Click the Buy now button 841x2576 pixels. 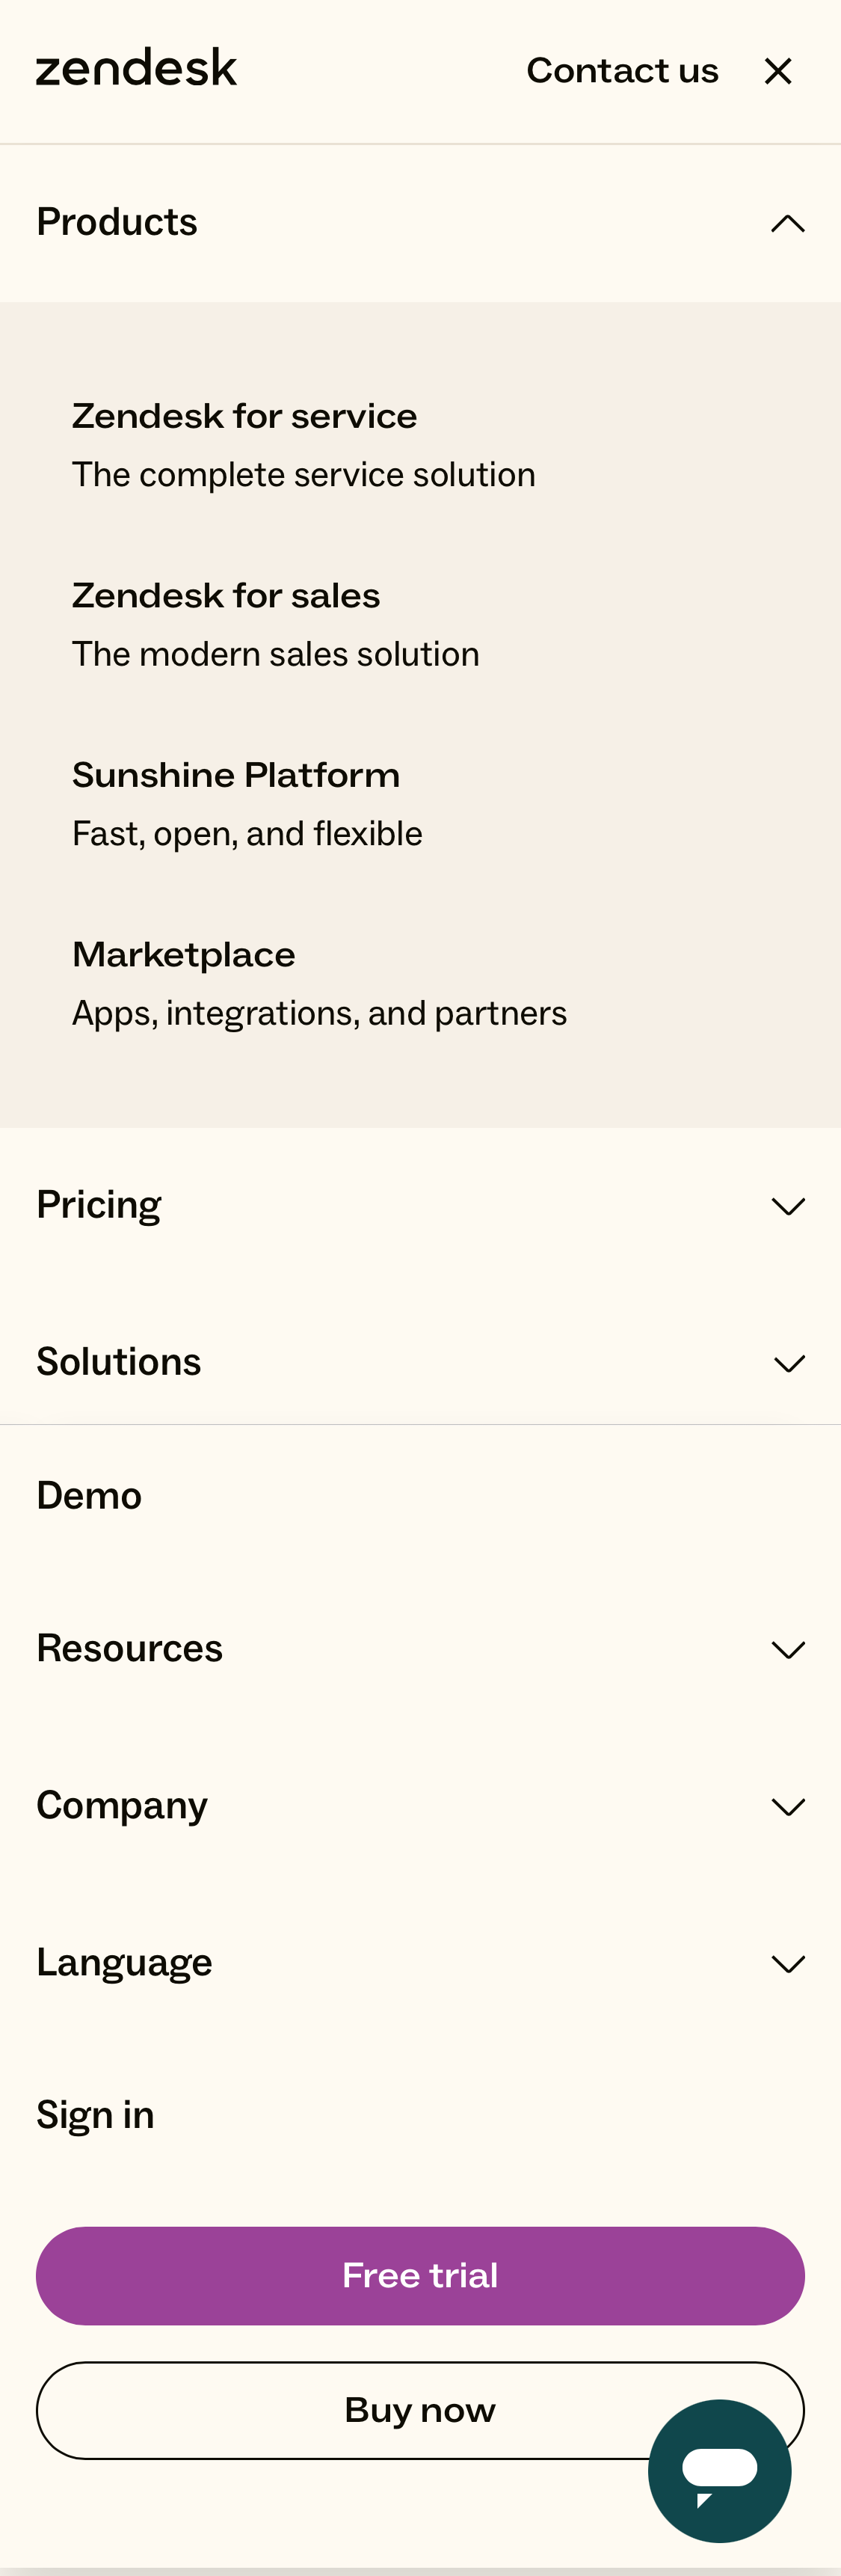[x=420, y=2409]
